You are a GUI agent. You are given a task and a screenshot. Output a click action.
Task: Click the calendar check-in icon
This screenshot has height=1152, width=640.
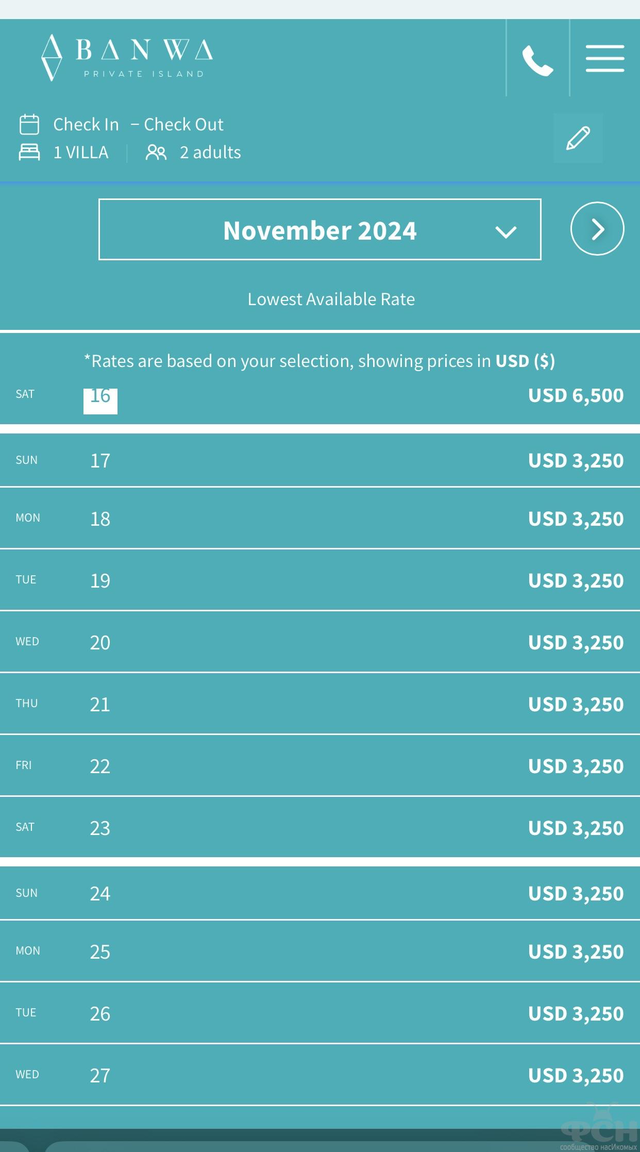[29, 124]
